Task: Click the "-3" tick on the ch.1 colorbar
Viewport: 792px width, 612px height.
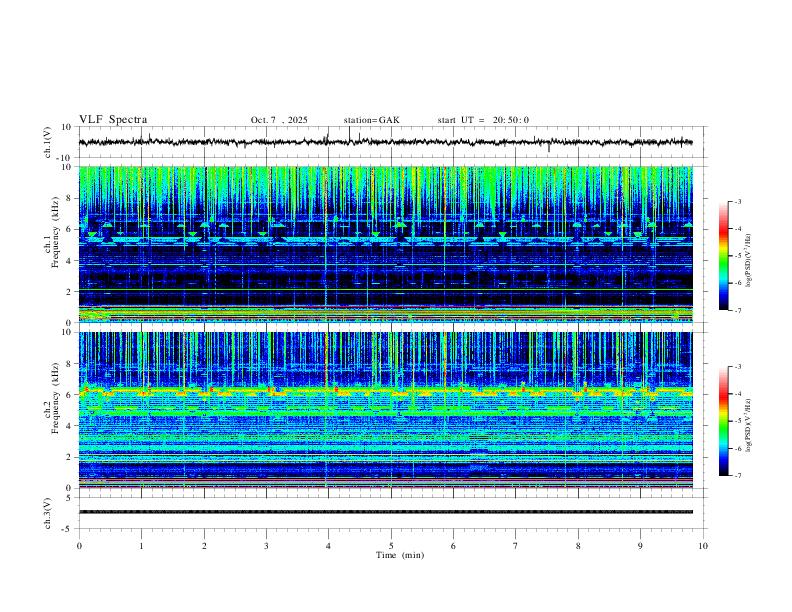Action: (x=737, y=201)
